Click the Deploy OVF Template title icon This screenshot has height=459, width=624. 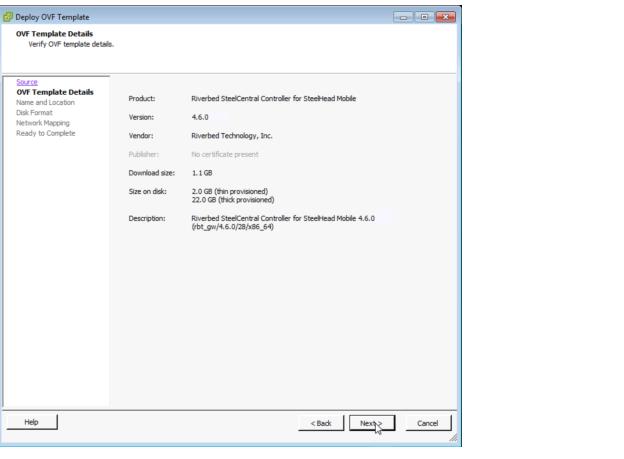(x=8, y=17)
